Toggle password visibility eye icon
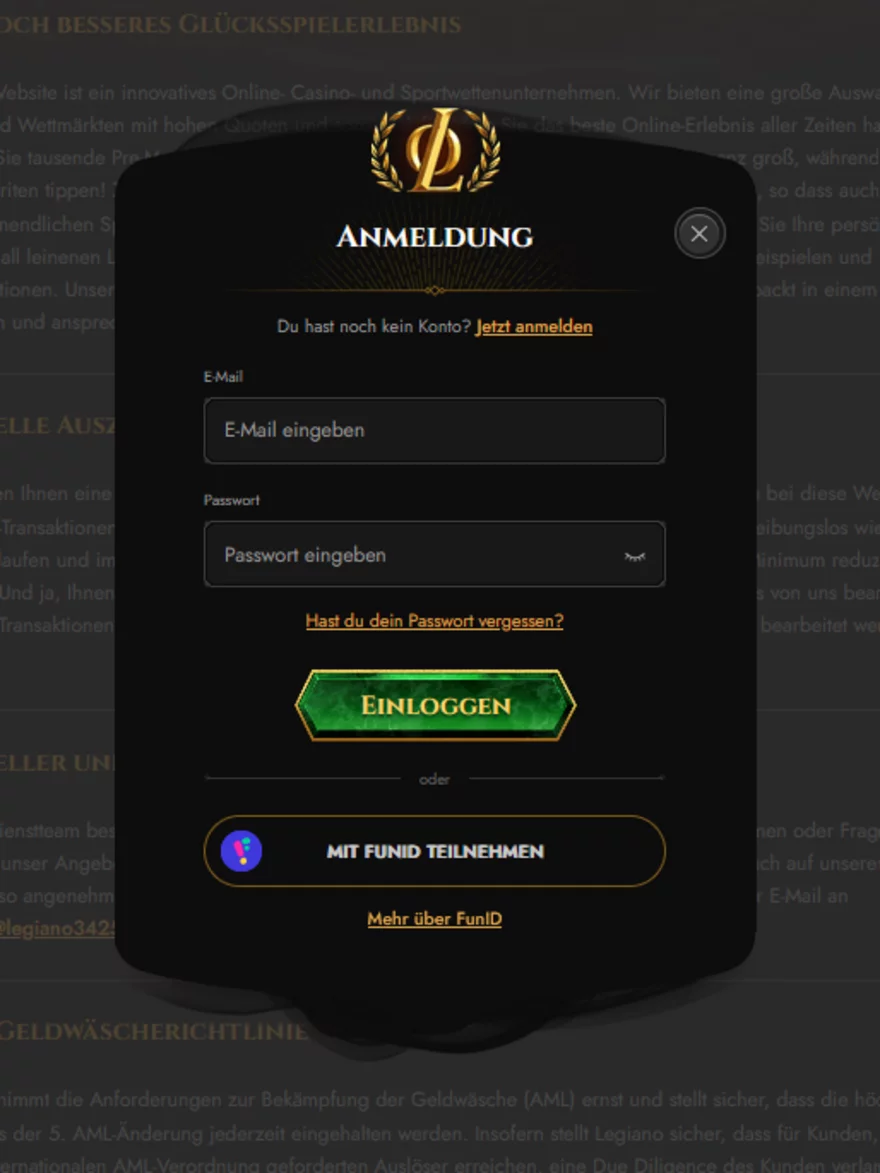 [635, 557]
